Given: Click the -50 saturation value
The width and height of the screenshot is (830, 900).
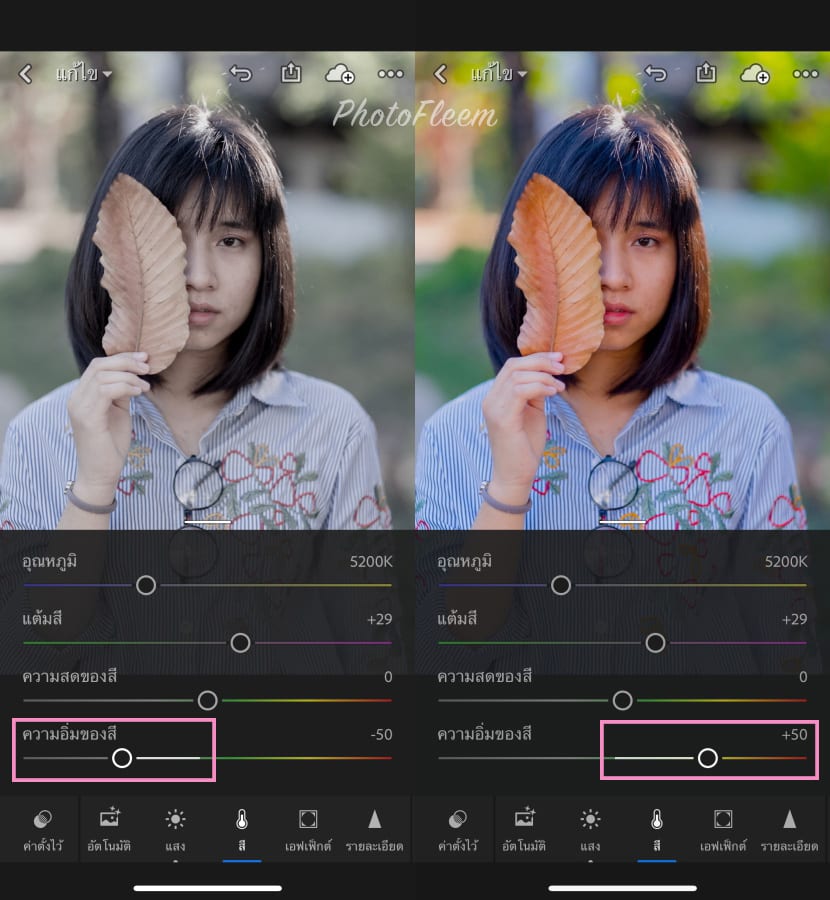Looking at the screenshot, I should [x=381, y=735].
